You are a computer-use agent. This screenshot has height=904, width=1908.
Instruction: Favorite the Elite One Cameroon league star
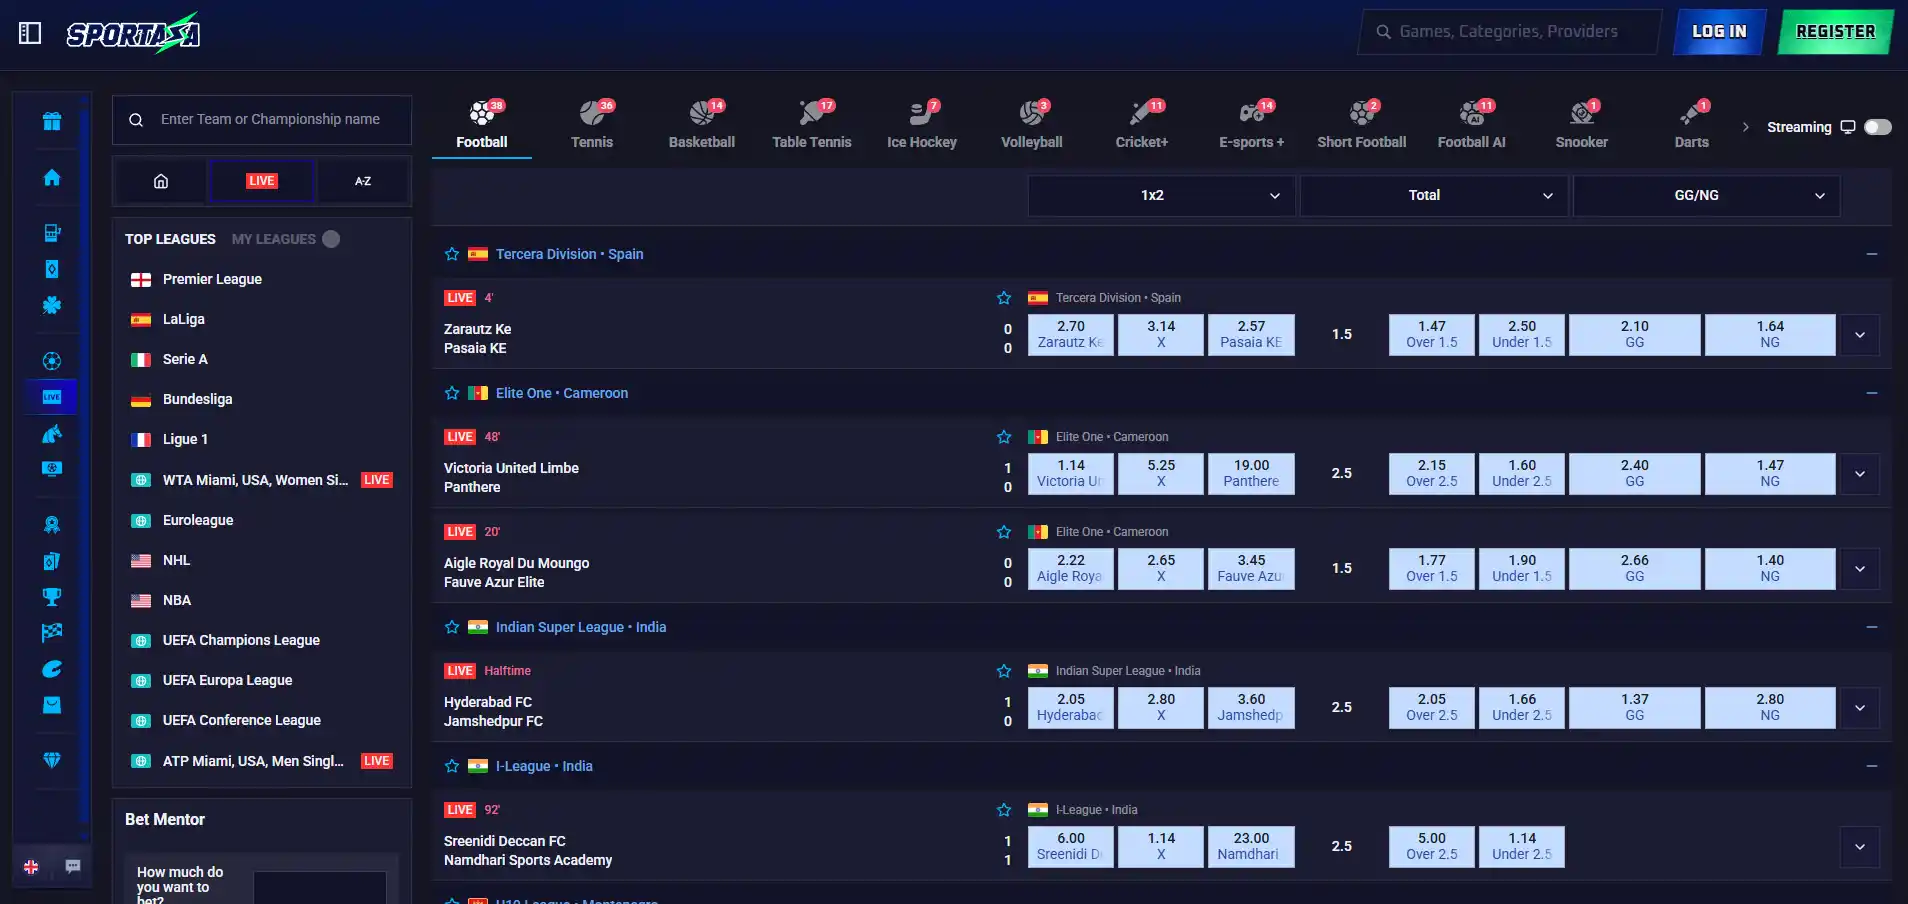(452, 393)
